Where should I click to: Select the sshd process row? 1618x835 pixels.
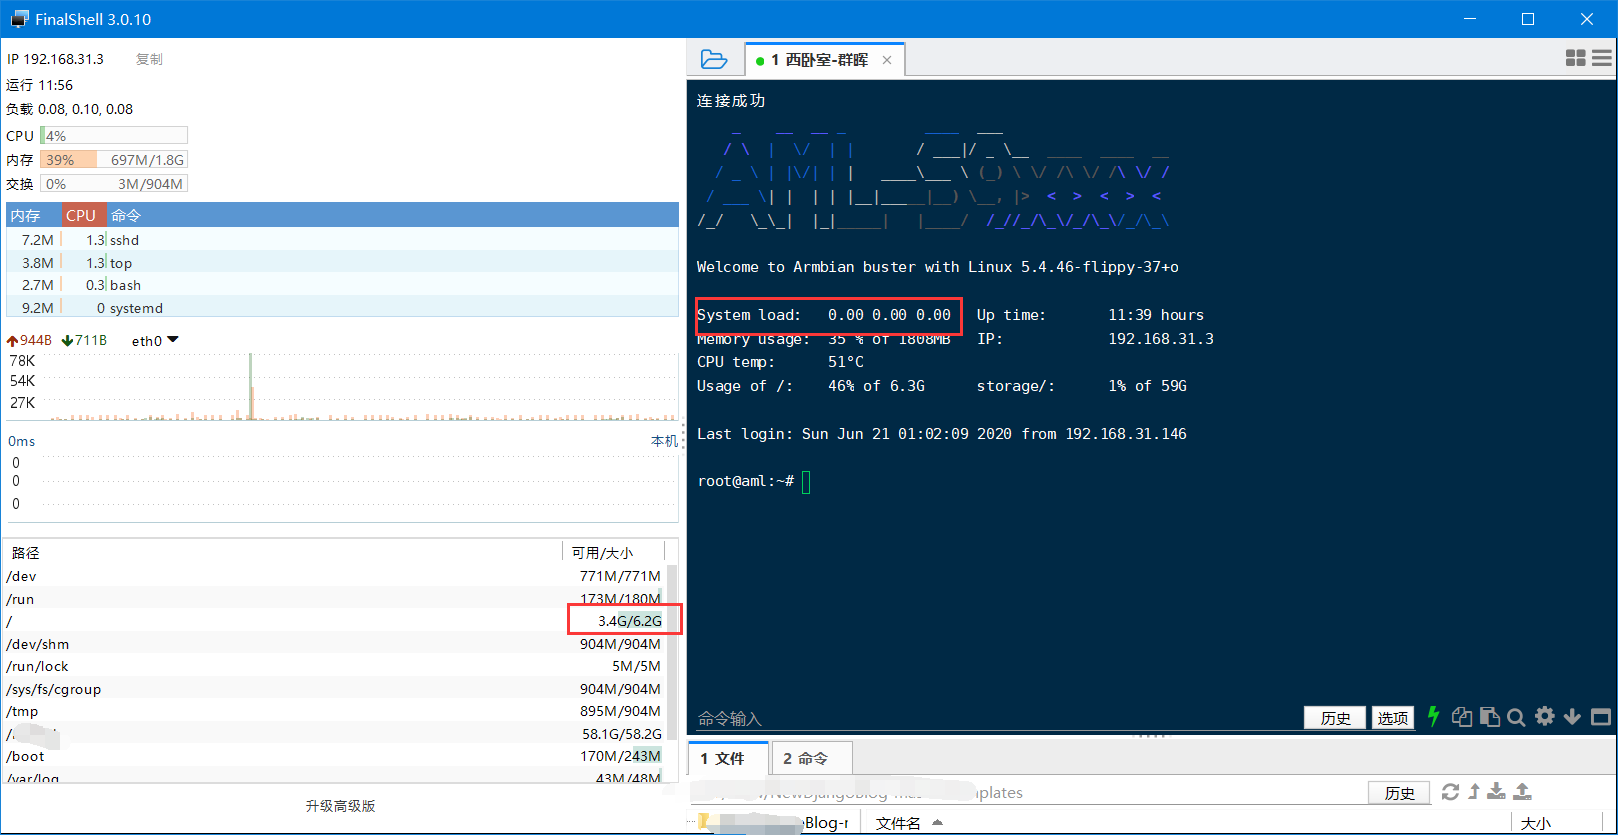(342, 240)
